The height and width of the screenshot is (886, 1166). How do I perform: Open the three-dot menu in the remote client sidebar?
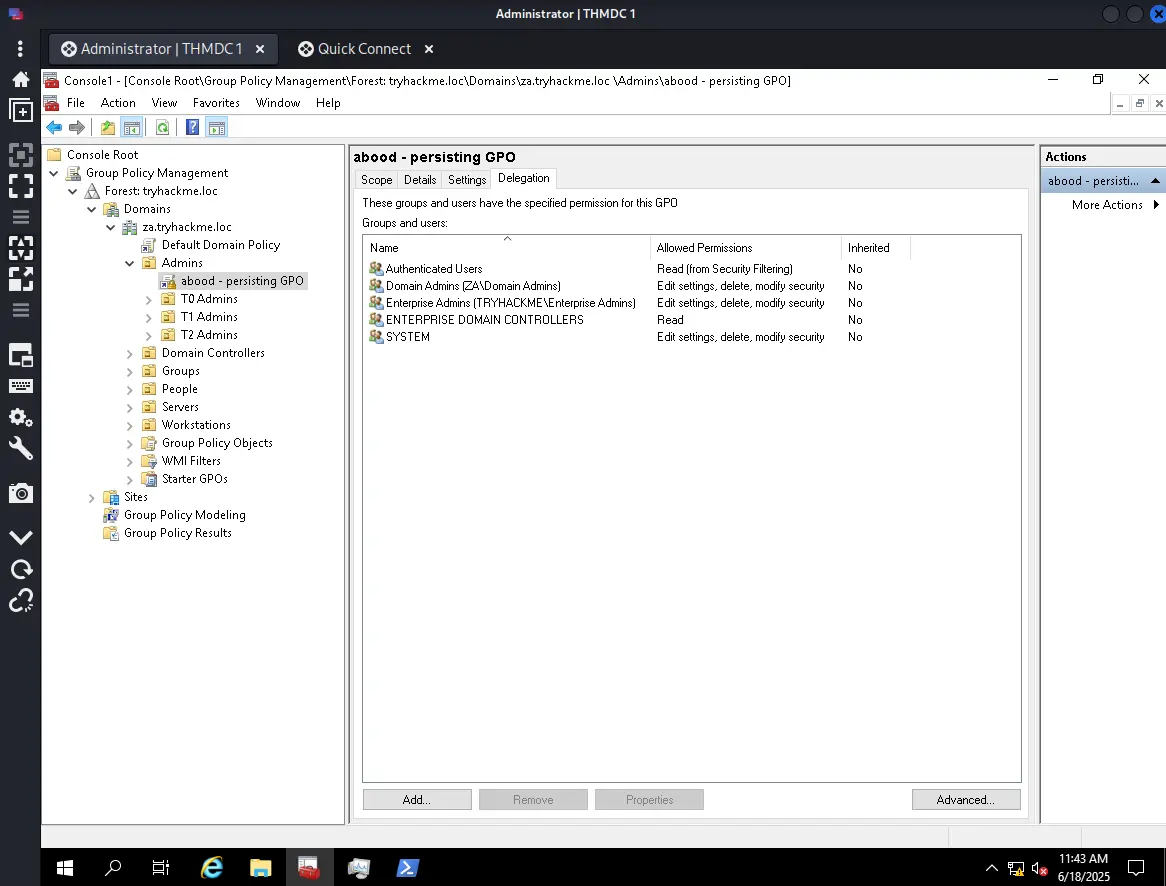[x=20, y=48]
